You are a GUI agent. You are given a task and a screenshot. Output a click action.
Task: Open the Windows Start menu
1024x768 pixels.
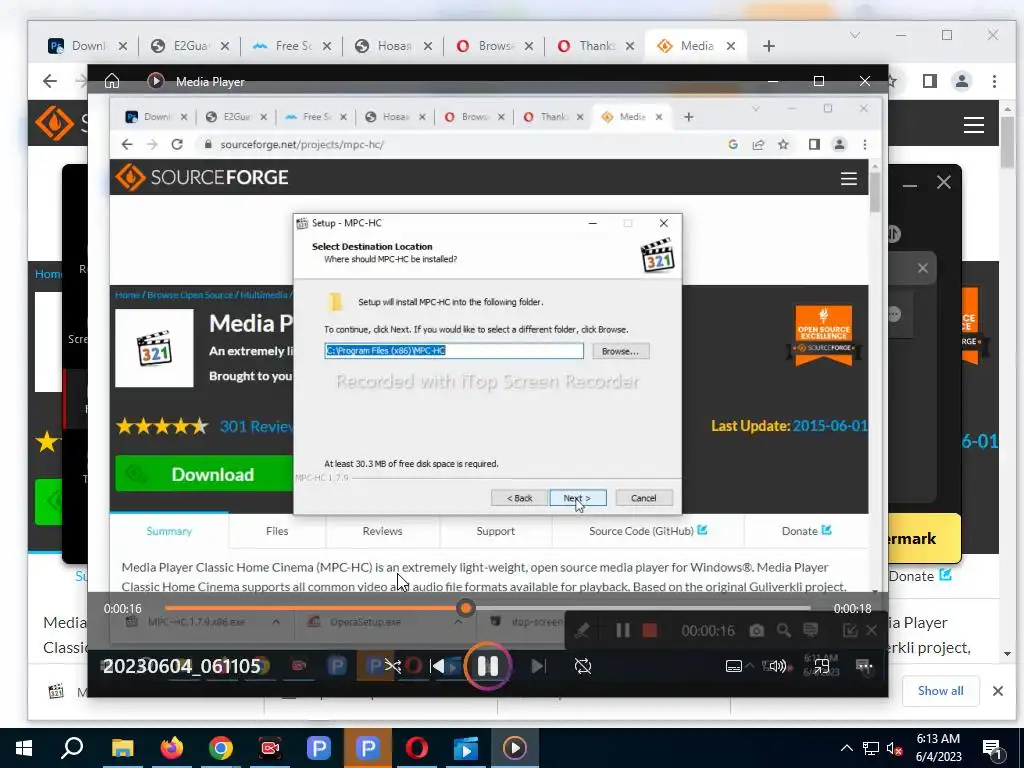click(24, 748)
